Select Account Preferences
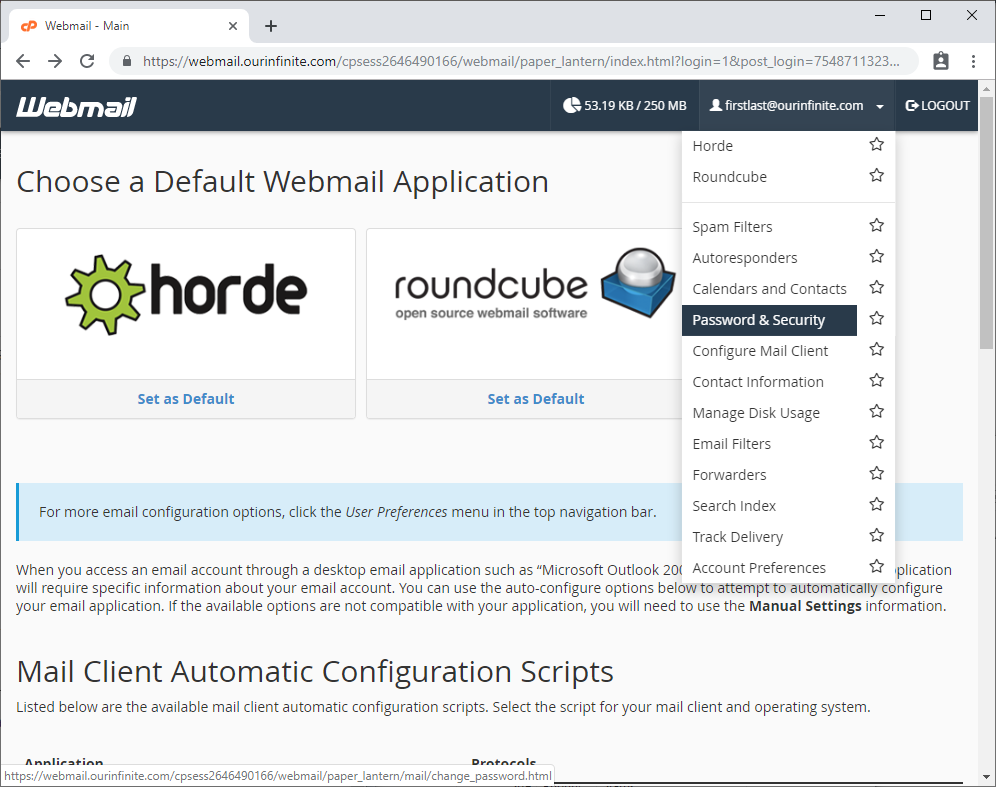This screenshot has width=996, height=787. coord(759,568)
